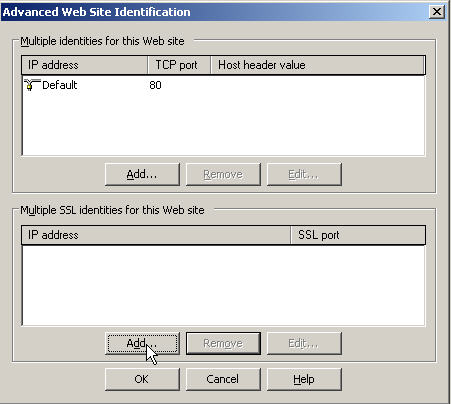Image resolution: width=451 pixels, height=404 pixels.
Task: Add a new SSL identity
Action: tap(142, 343)
